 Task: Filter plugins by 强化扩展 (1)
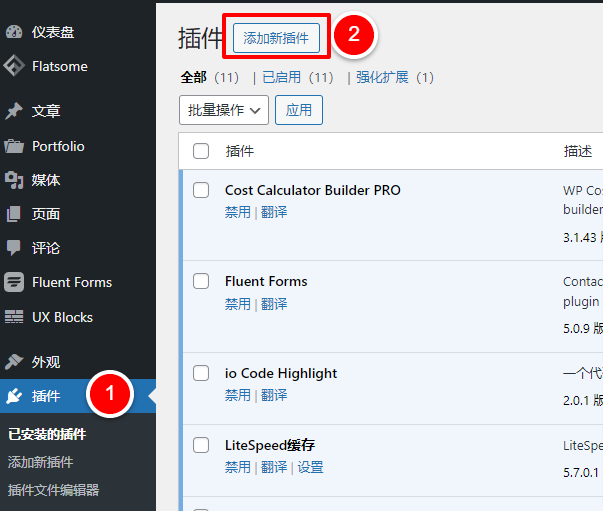395,77
